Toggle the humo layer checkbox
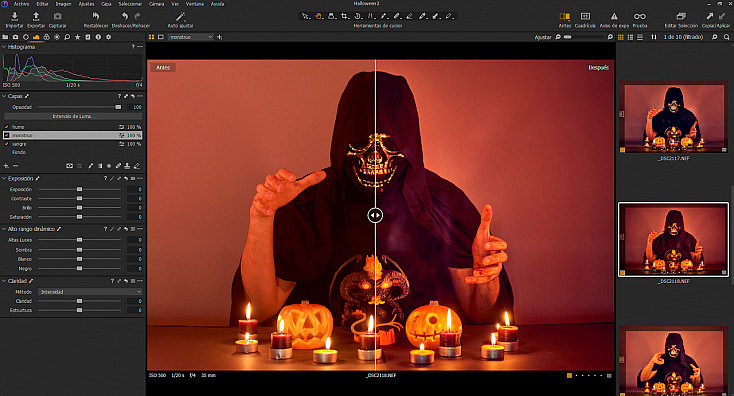This screenshot has height=396, width=734. [7, 127]
